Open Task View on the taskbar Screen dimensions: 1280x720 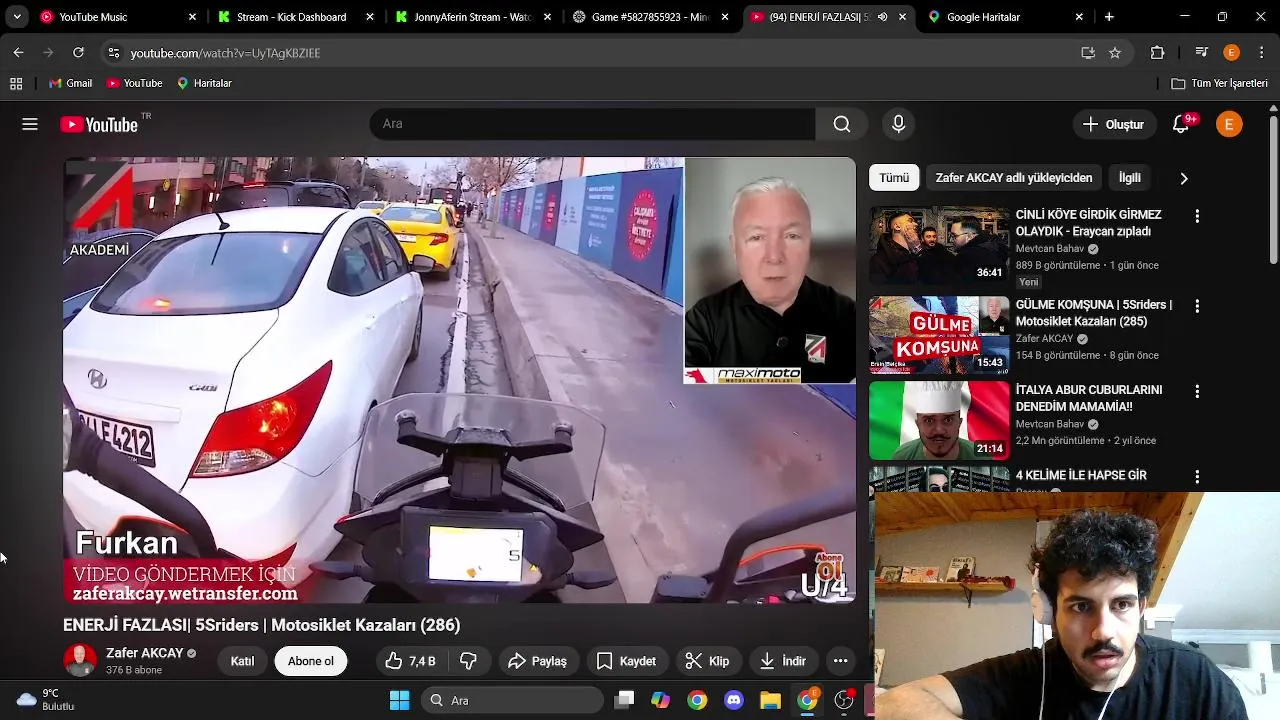(x=624, y=700)
